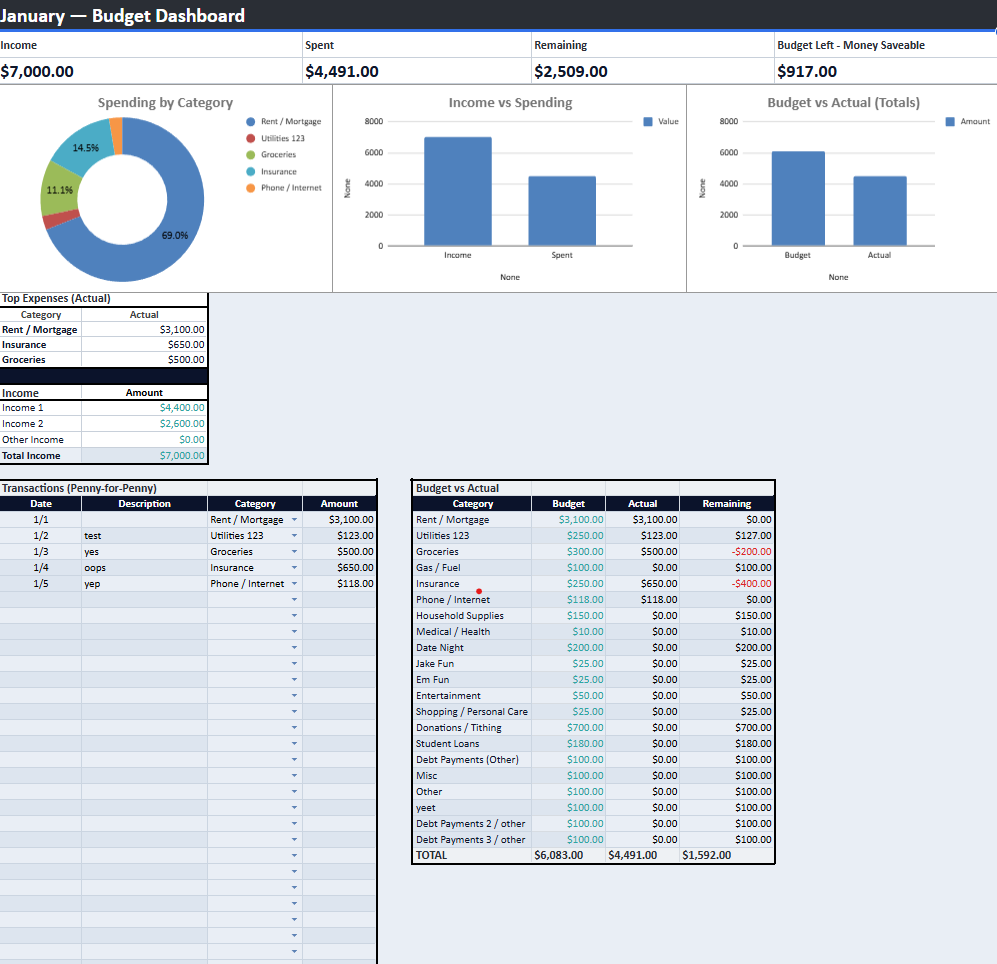Viewport: 997px width, 964px height.
Task: Select the $917.00 Money Saveable cell
Action: click(886, 71)
